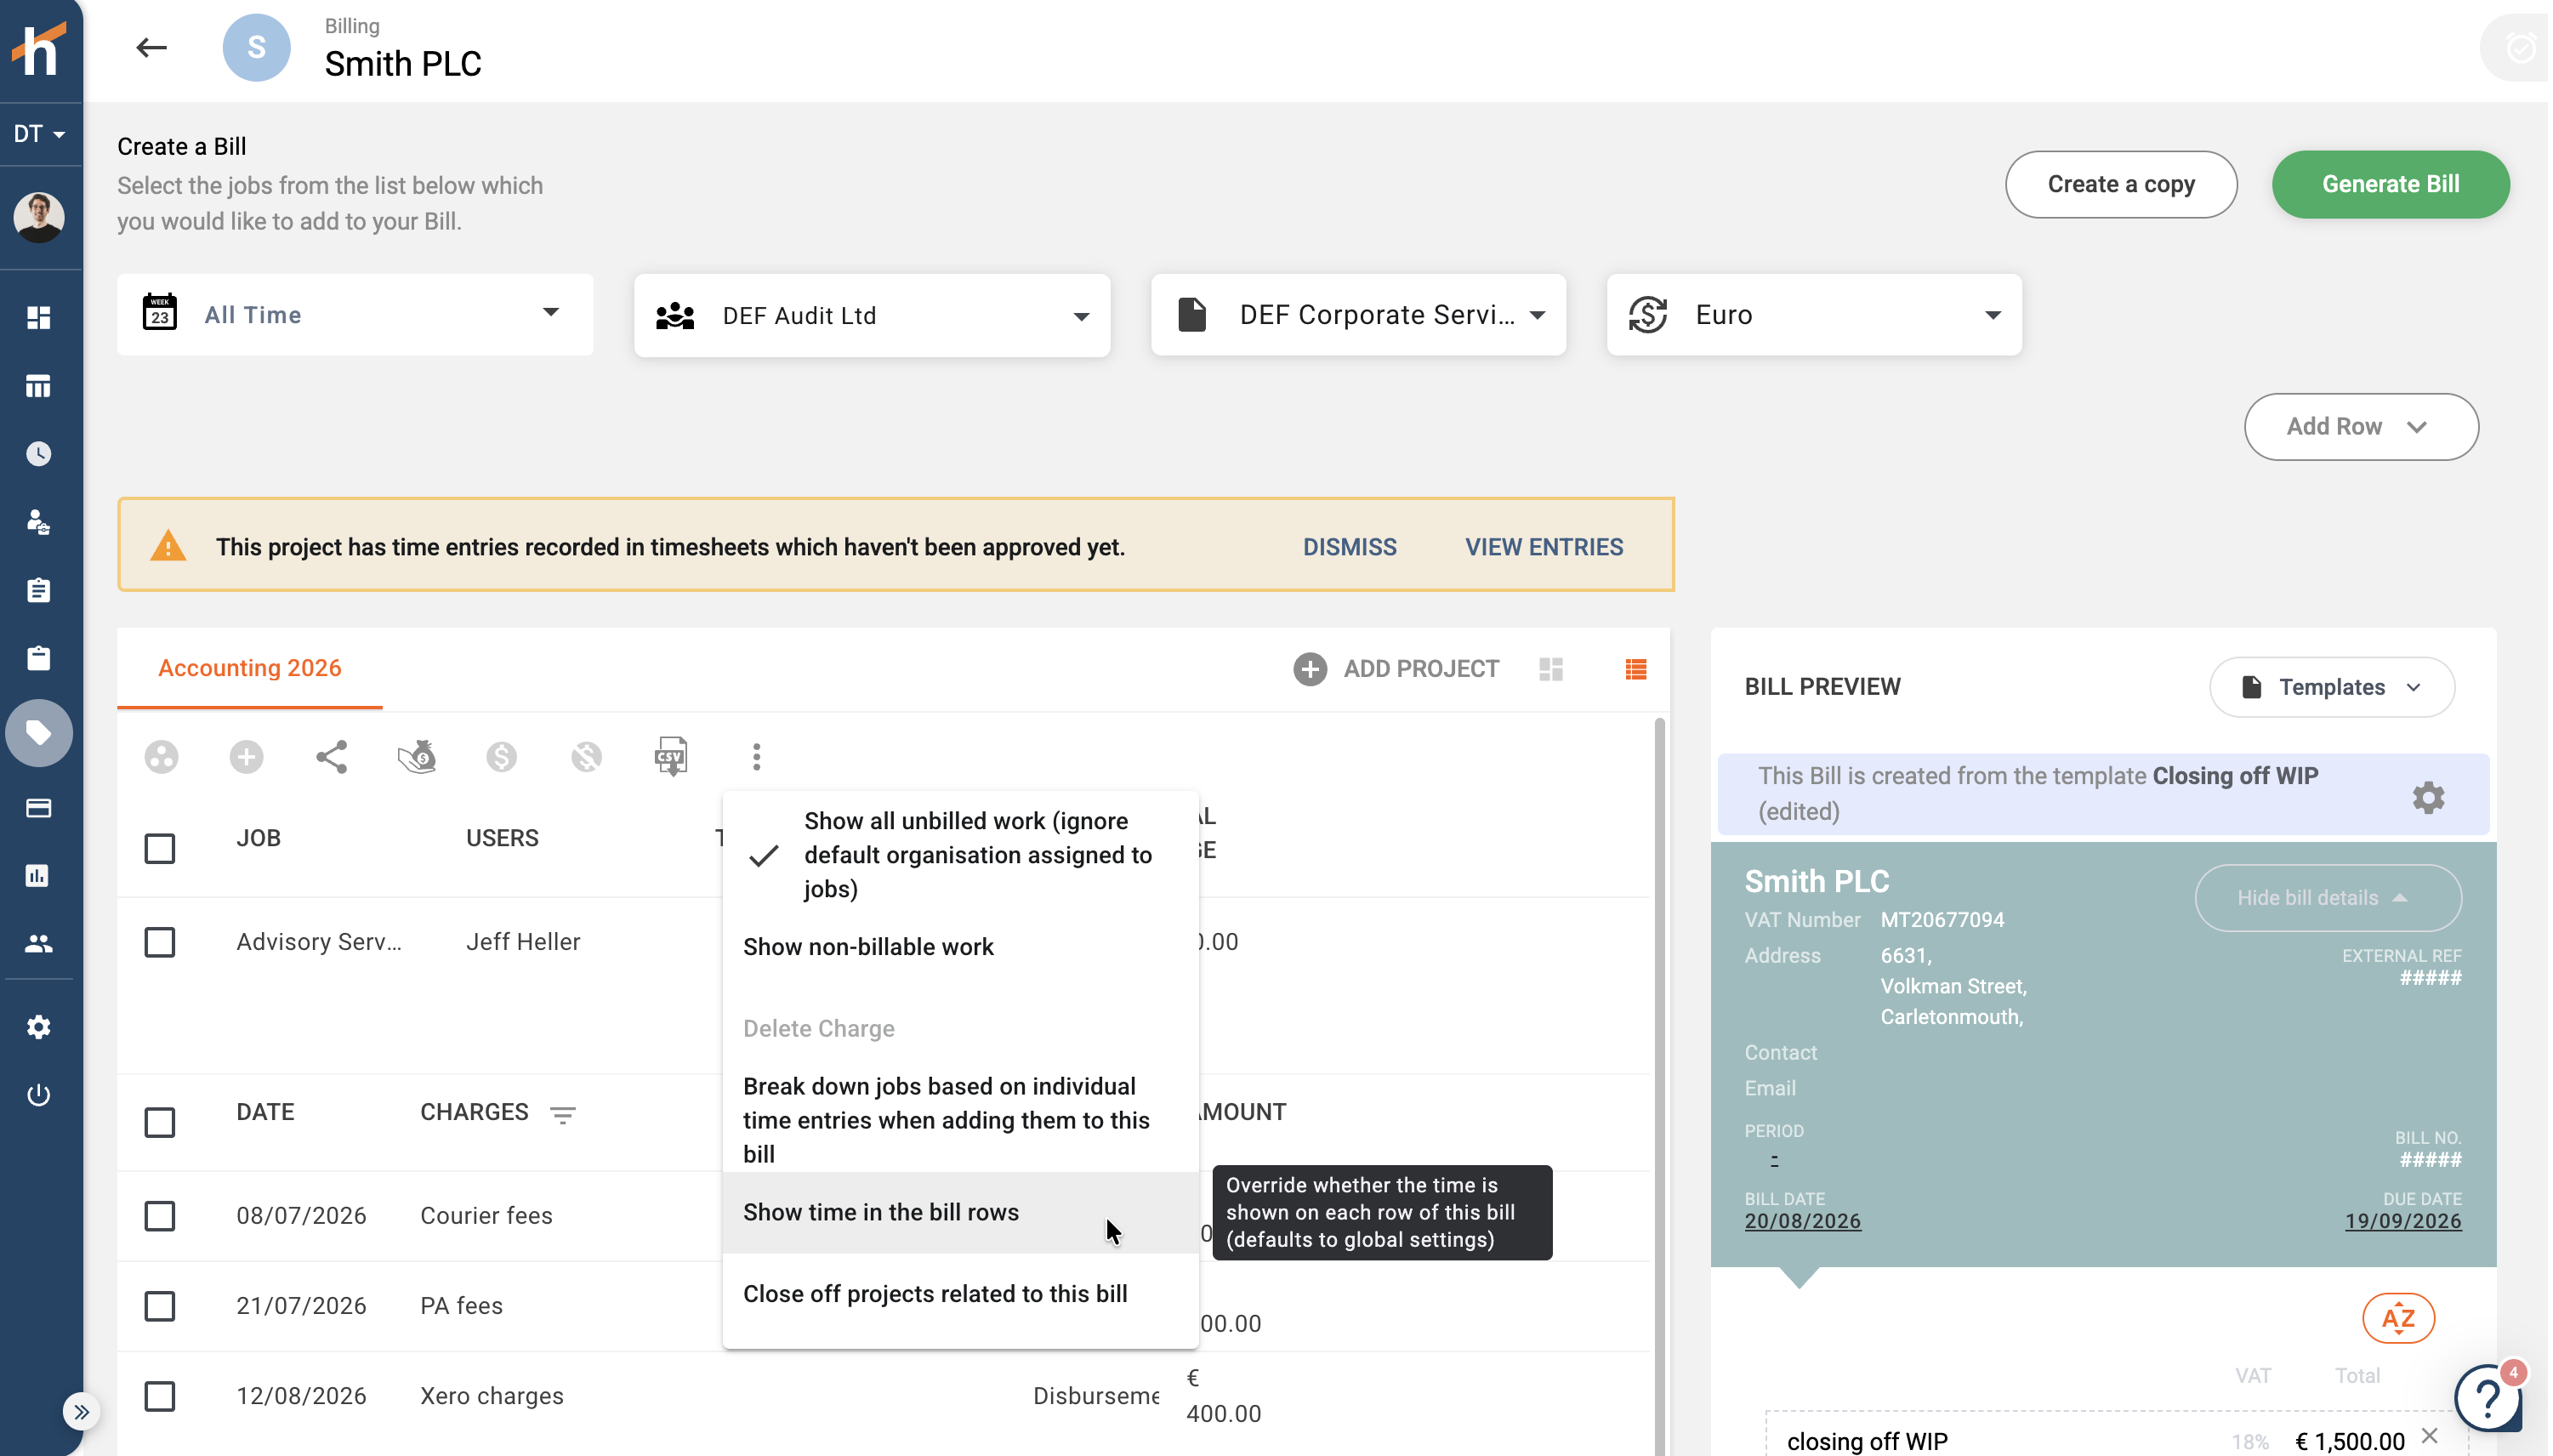This screenshot has height=1456, width=2553.
Task: Select Show non-billable work menu item
Action: pos(960,947)
